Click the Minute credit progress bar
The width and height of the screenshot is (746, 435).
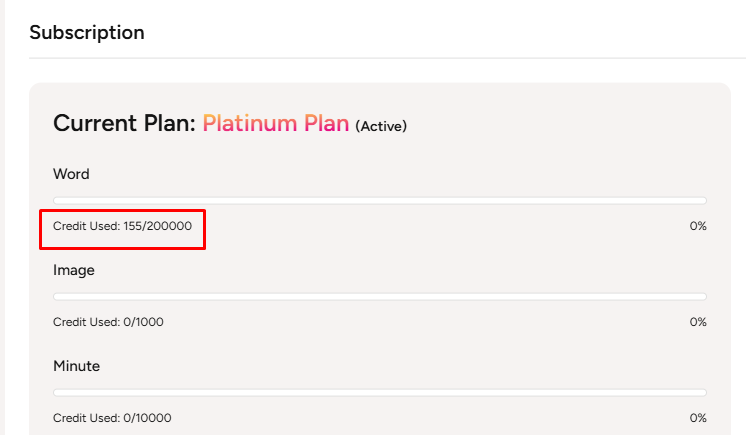click(380, 392)
